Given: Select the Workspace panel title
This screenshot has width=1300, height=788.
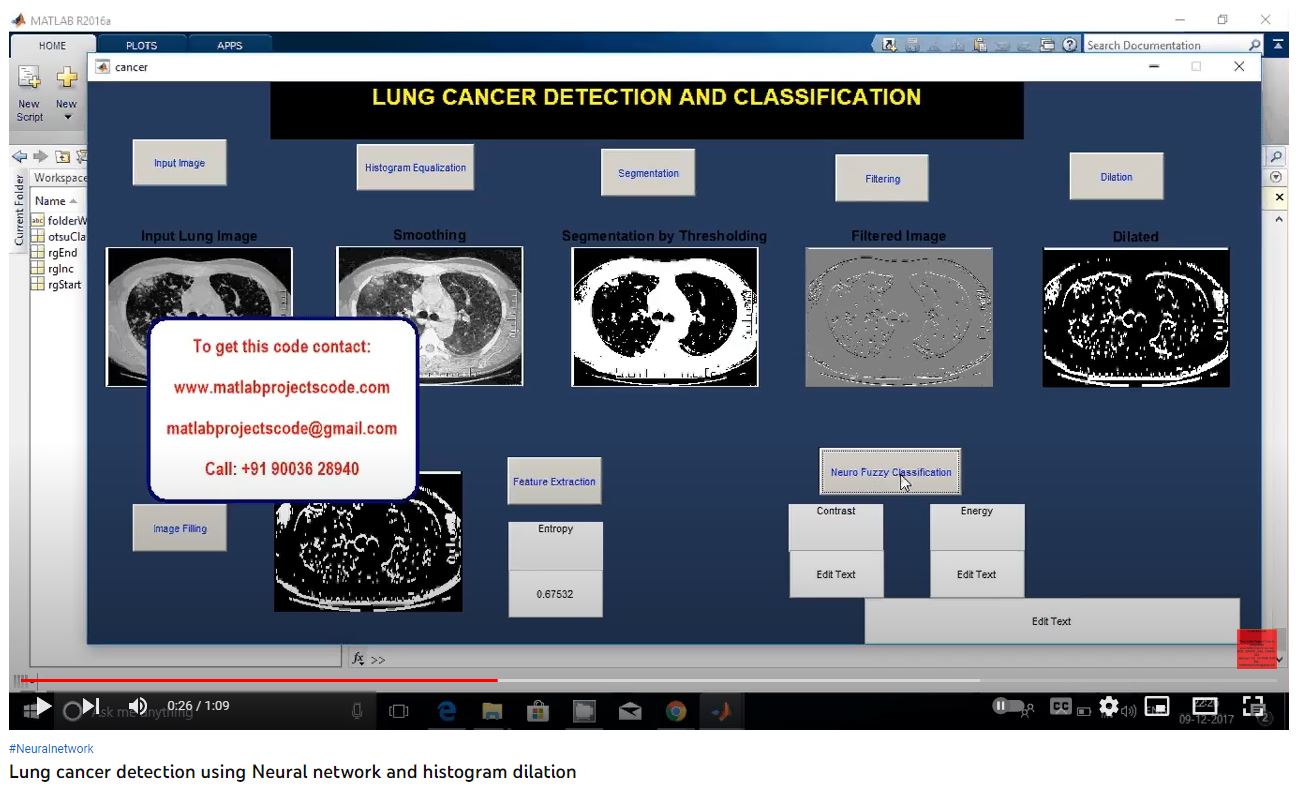Looking at the screenshot, I should point(60,178).
